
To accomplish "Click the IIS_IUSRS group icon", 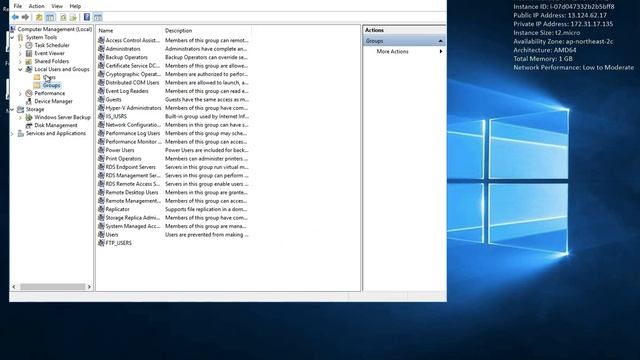I will [101, 116].
